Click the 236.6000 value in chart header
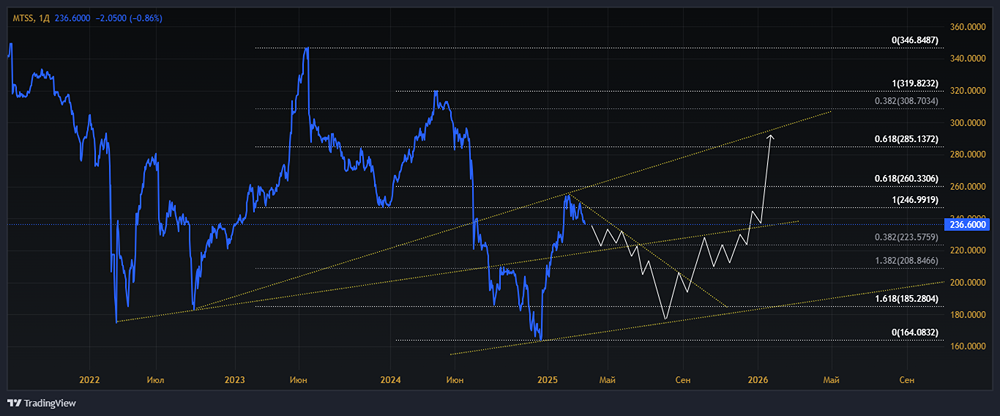This screenshot has height=416, width=1000. tap(71, 19)
